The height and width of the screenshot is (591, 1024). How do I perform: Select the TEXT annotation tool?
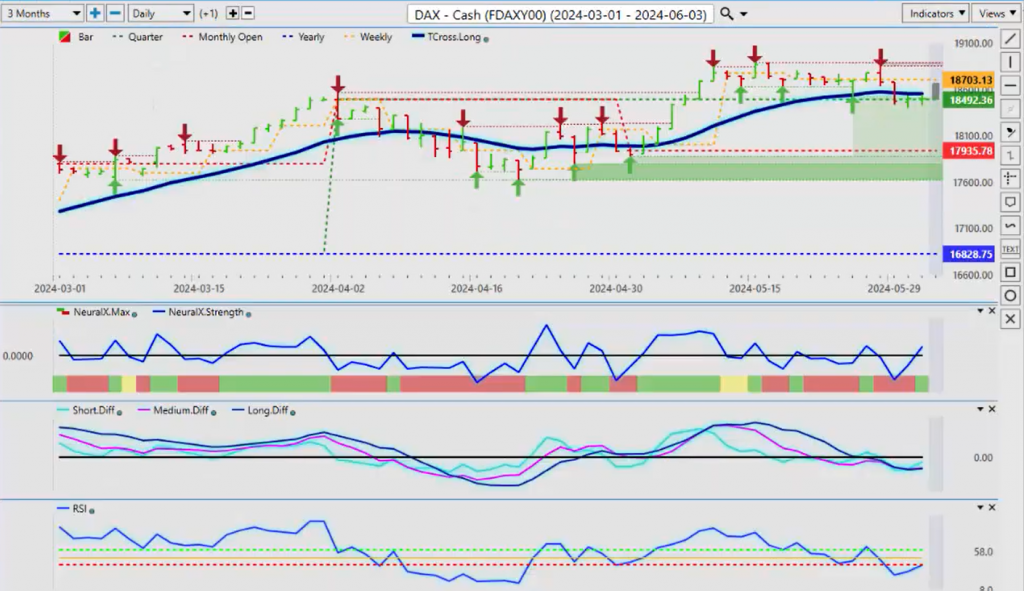(x=1009, y=248)
